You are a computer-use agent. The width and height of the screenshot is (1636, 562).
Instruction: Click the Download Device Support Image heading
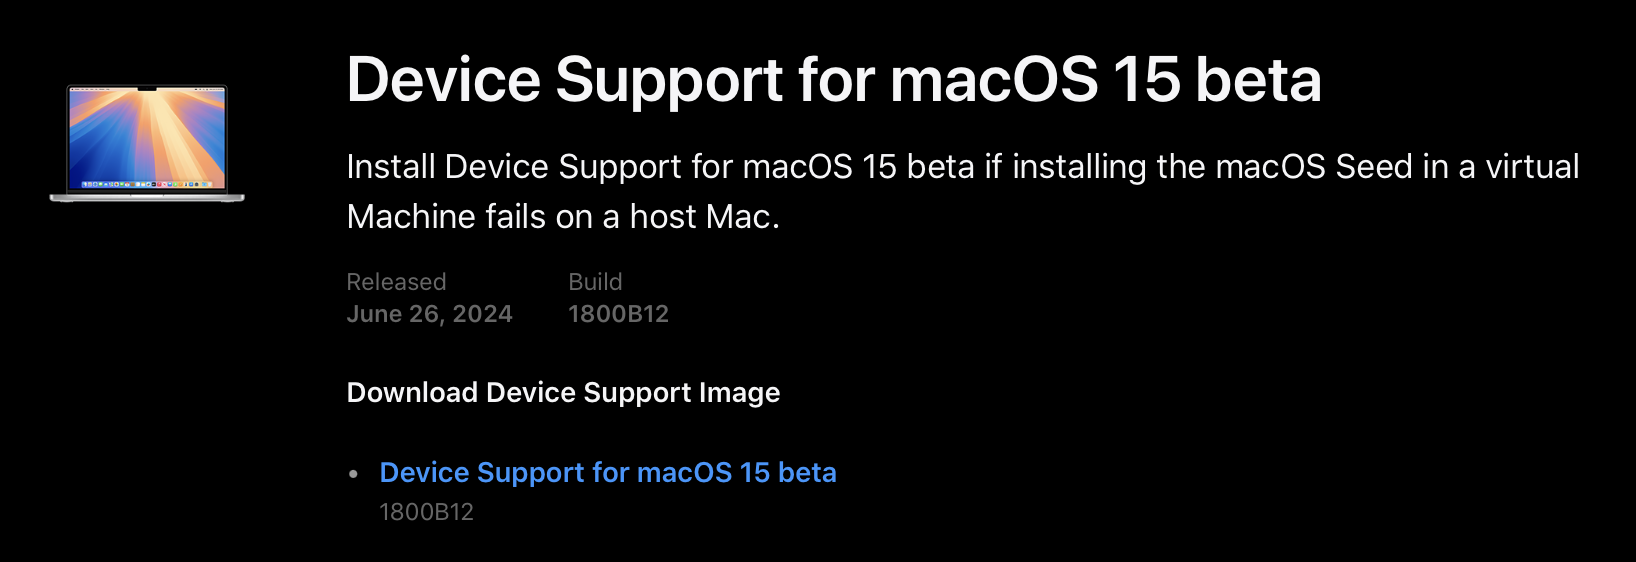coord(563,393)
